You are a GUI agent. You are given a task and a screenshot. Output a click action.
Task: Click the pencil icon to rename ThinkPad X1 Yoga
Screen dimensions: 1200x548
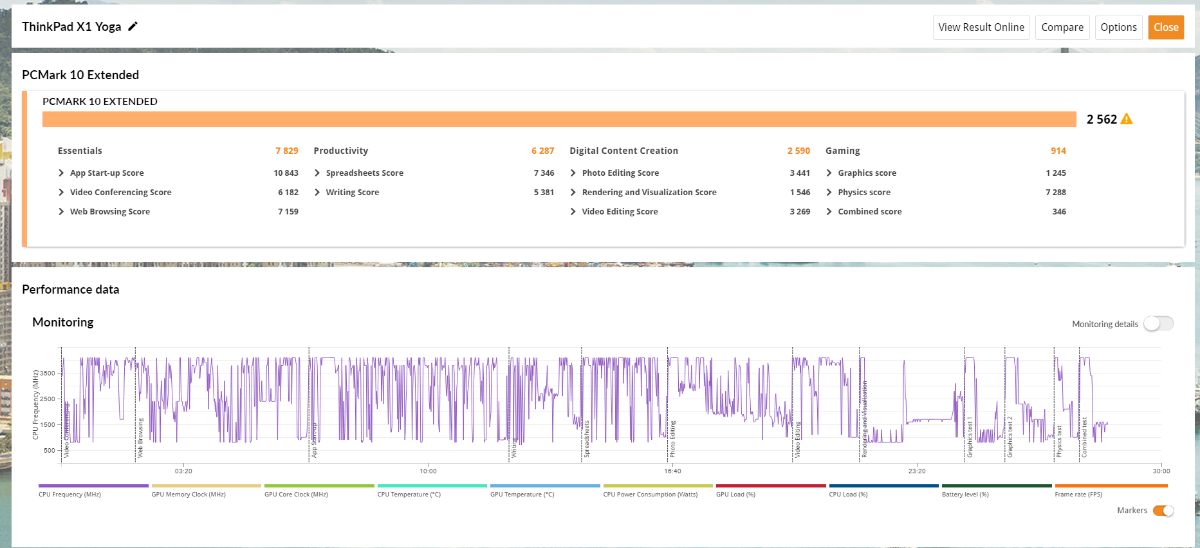(133, 27)
